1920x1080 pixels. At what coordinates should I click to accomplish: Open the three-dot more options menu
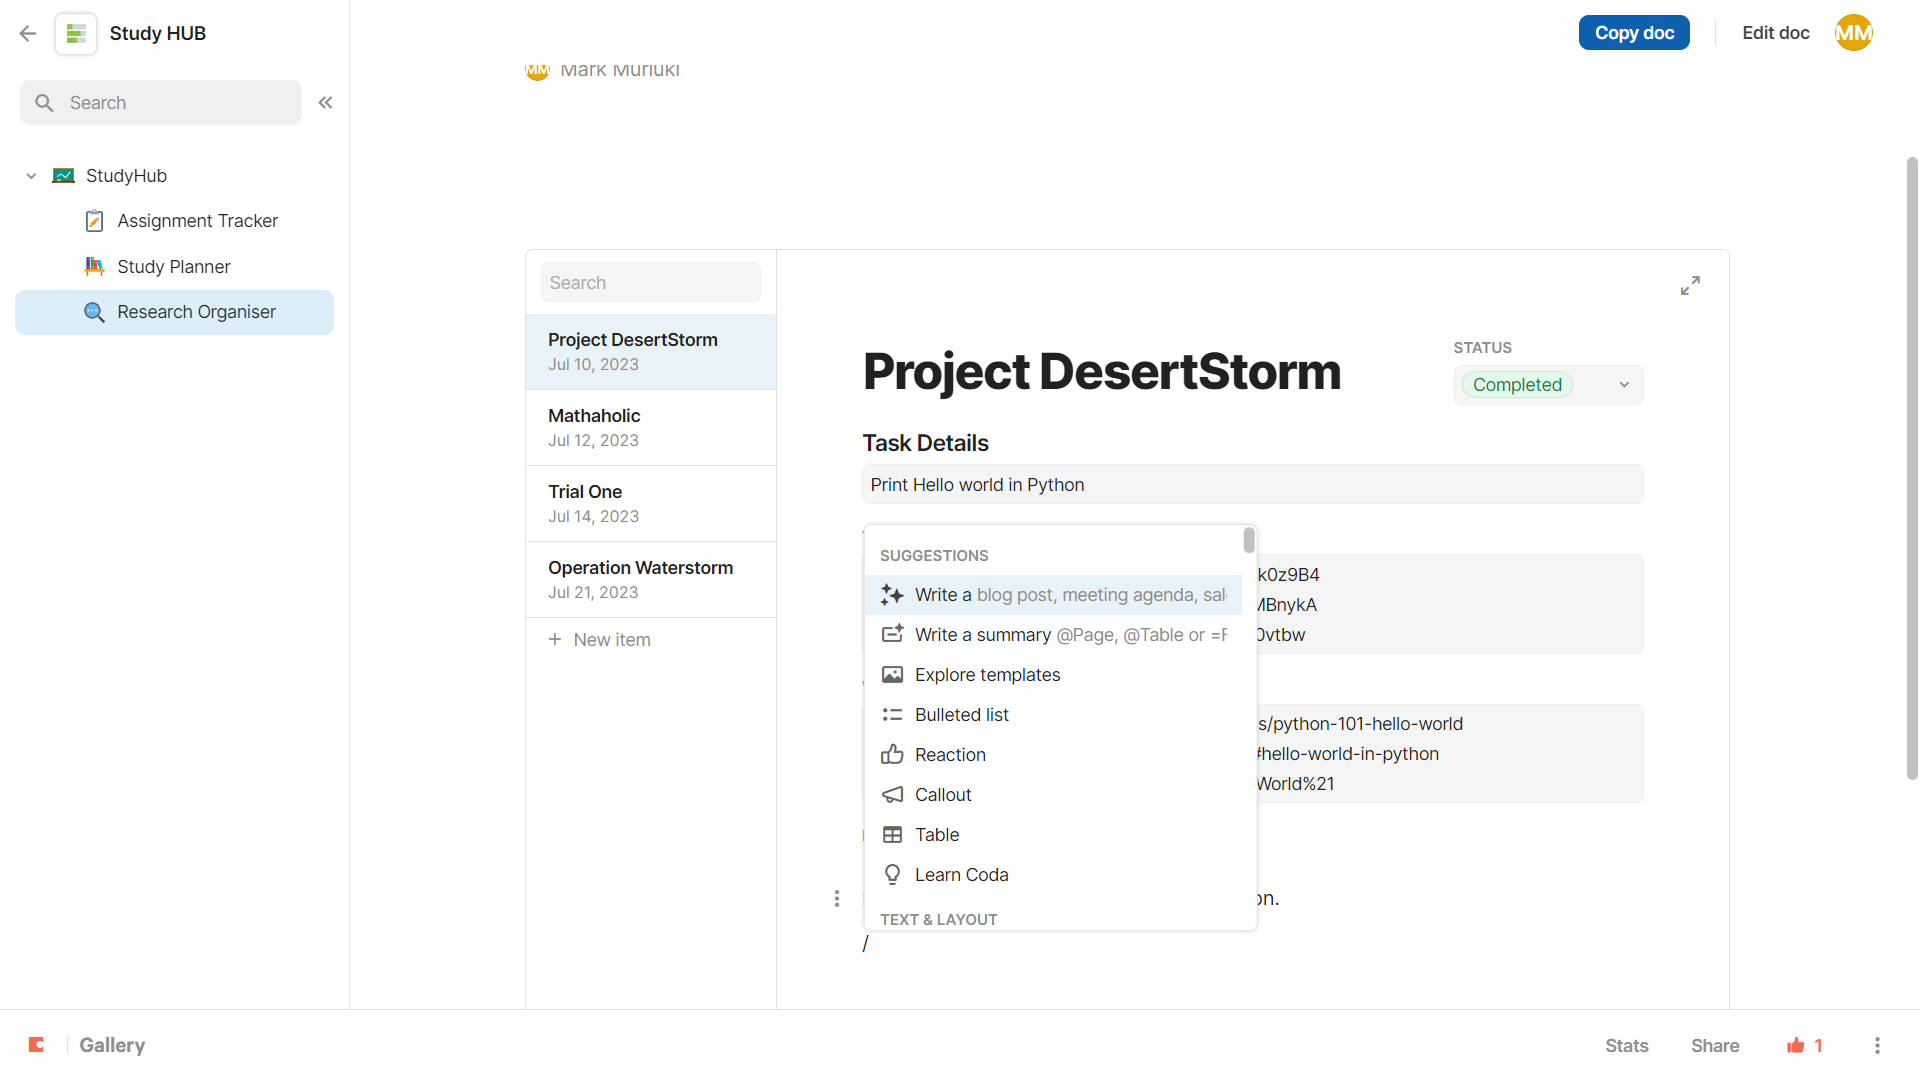pyautogui.click(x=1877, y=1045)
